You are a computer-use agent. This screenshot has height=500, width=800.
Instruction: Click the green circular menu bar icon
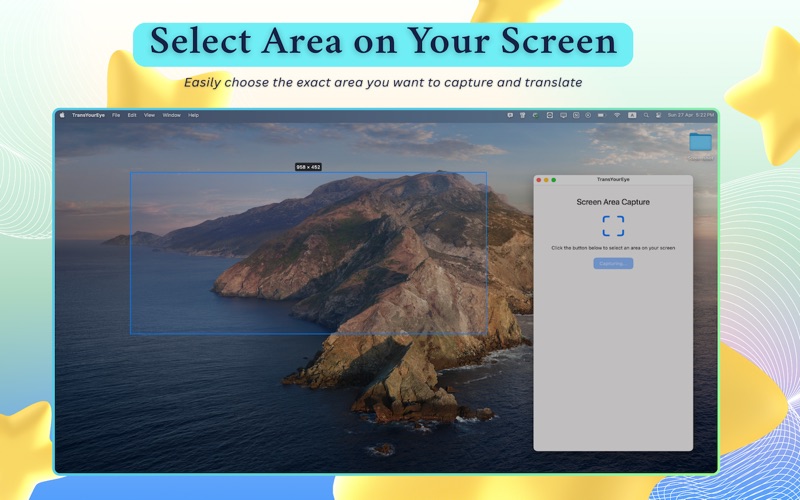(x=535, y=115)
